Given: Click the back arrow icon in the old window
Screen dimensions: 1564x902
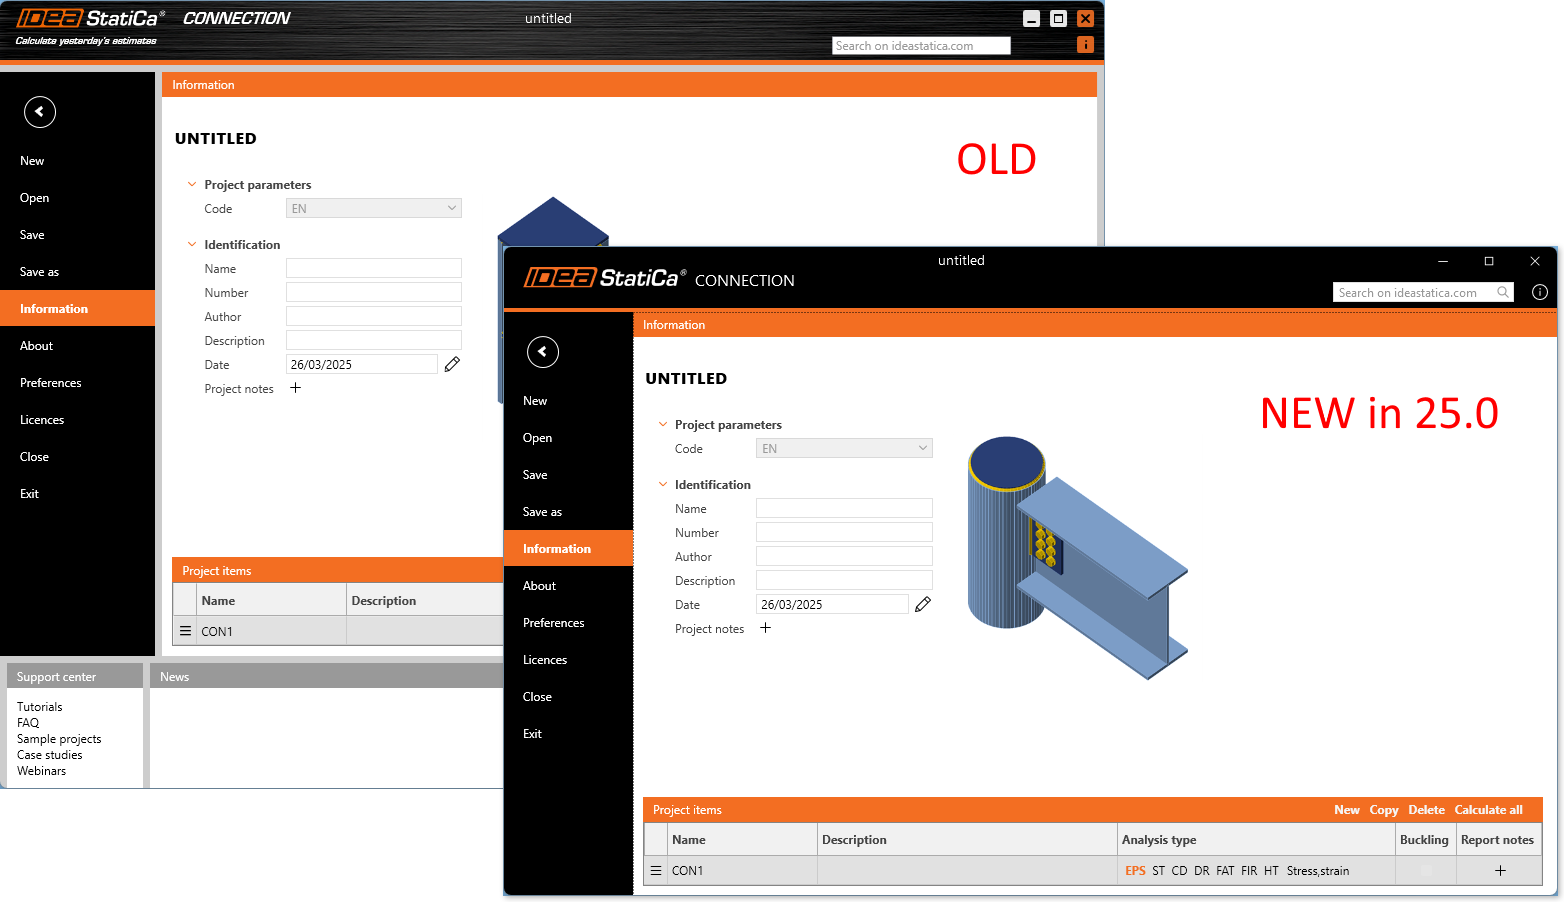Looking at the screenshot, I should pyautogui.click(x=39, y=112).
